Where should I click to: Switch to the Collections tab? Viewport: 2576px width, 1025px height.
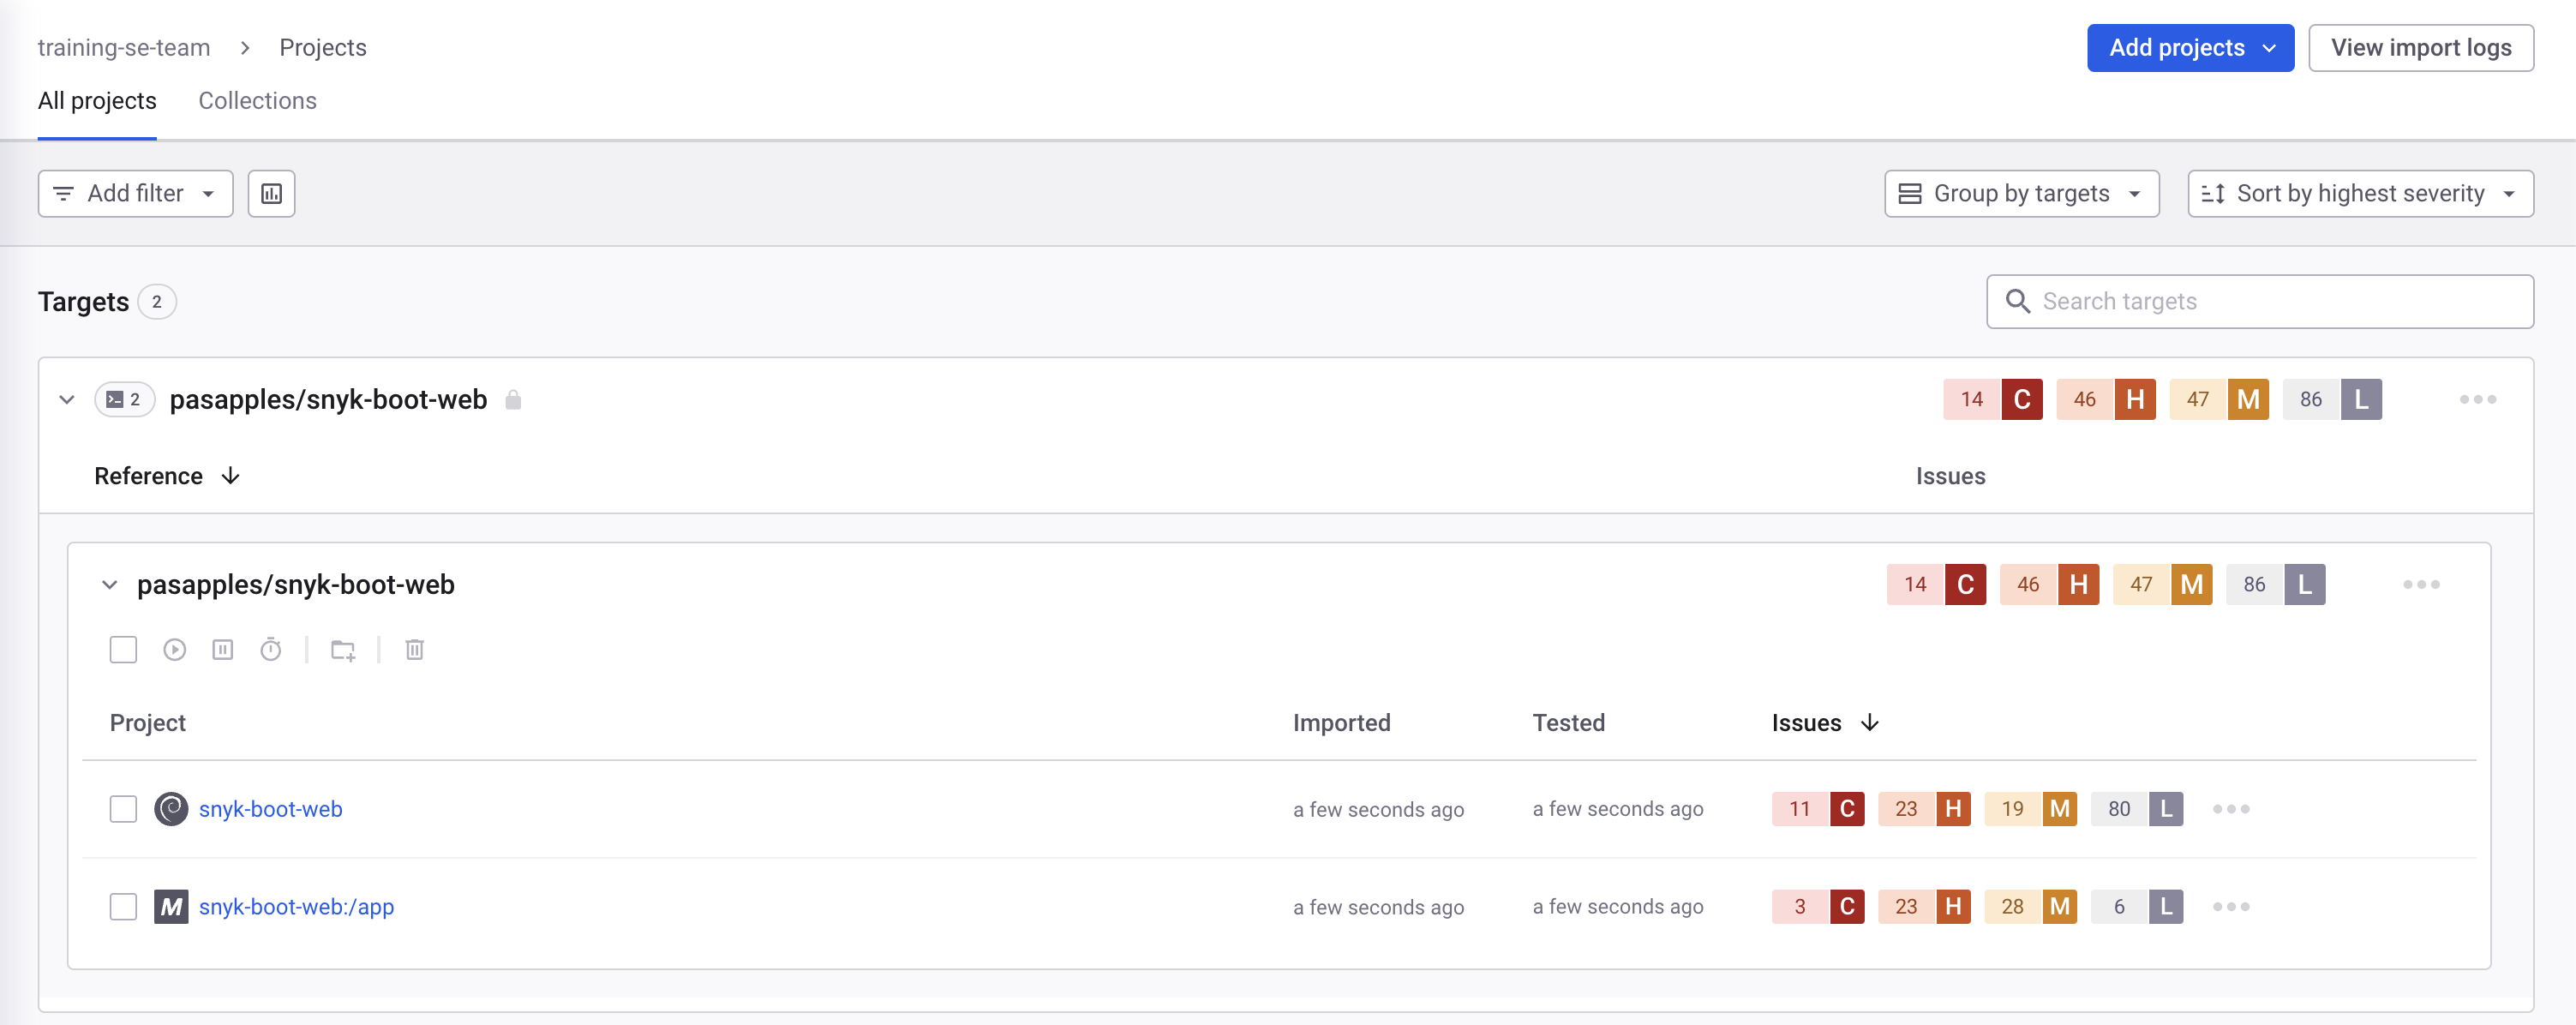[x=257, y=101]
